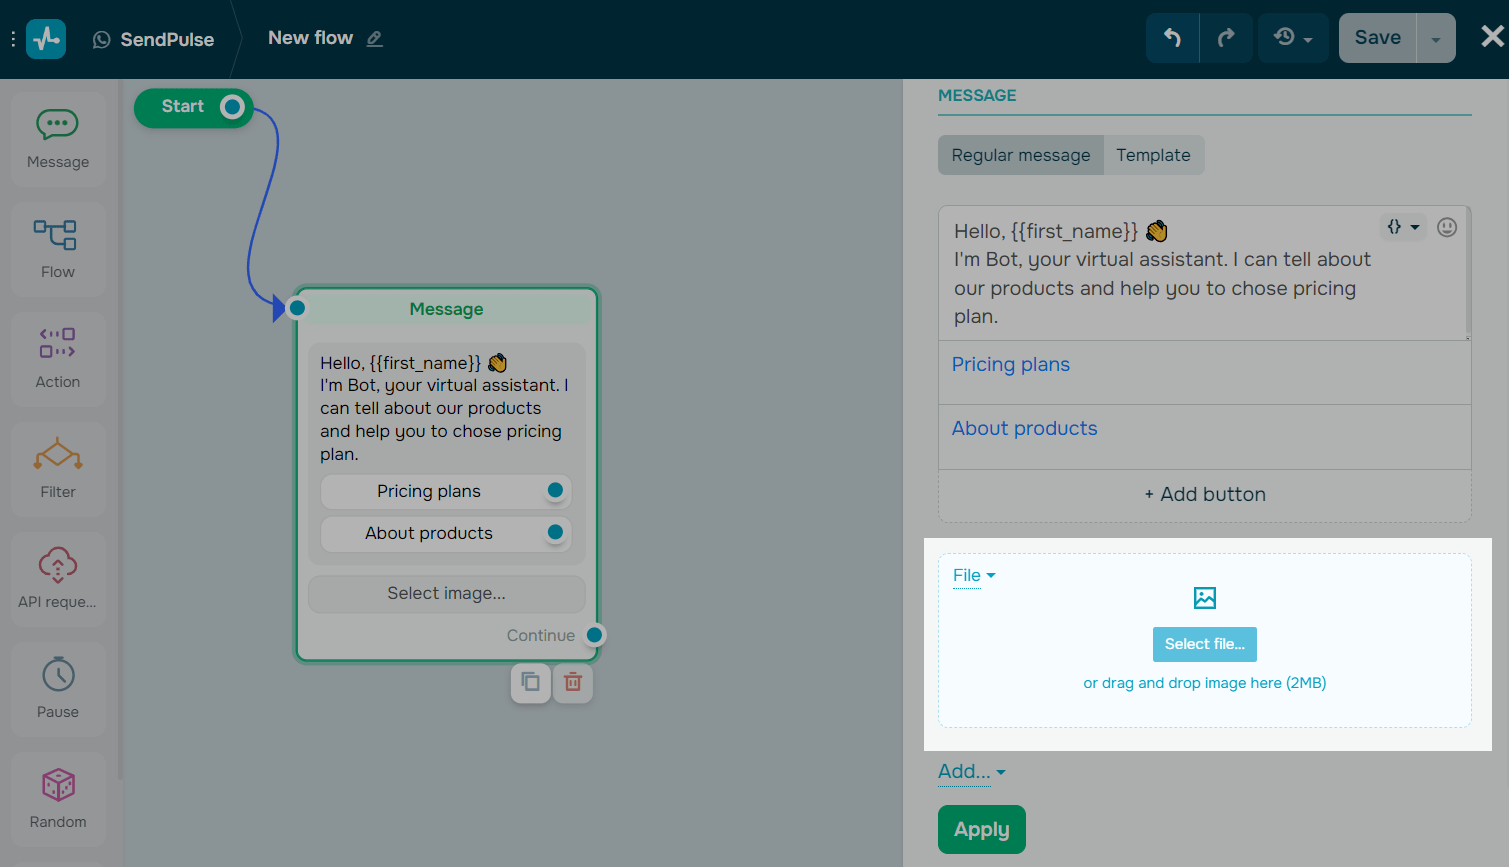This screenshot has height=867, width=1509.
Task: Click the Select file... button
Action: point(1204,644)
